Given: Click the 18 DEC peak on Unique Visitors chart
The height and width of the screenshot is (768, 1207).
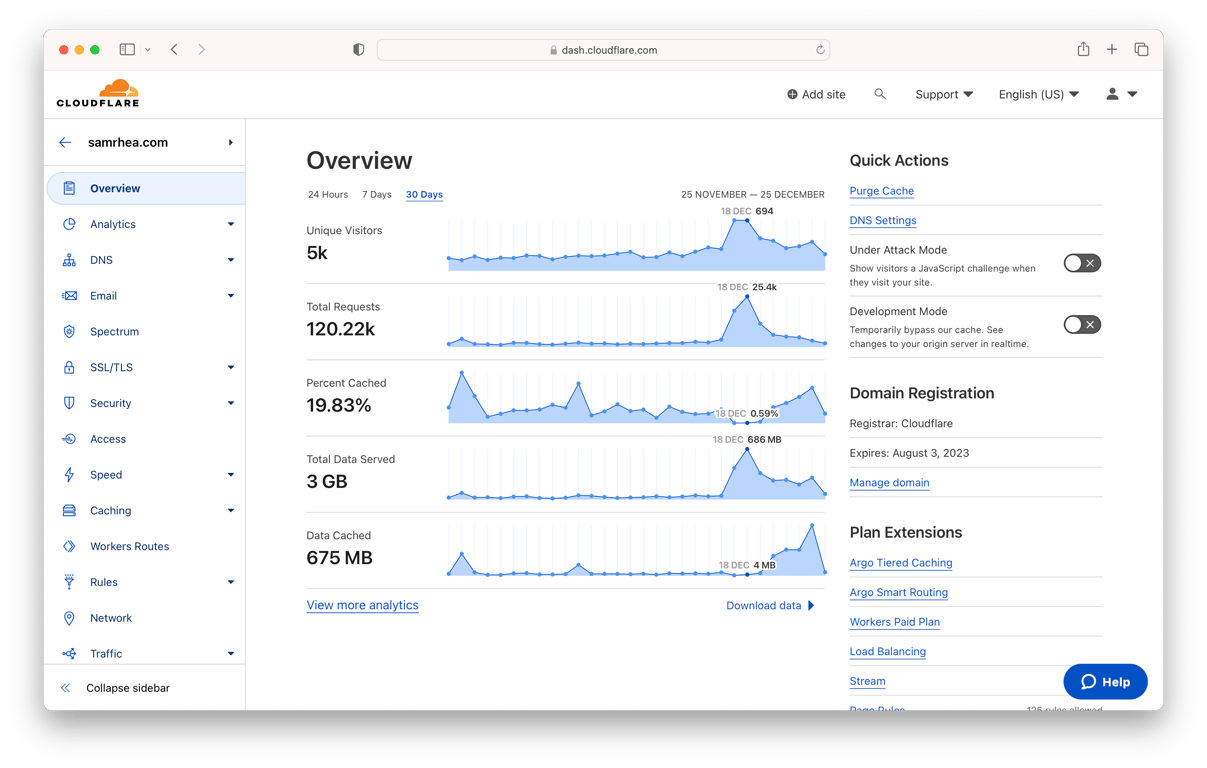Looking at the screenshot, I should [x=748, y=221].
